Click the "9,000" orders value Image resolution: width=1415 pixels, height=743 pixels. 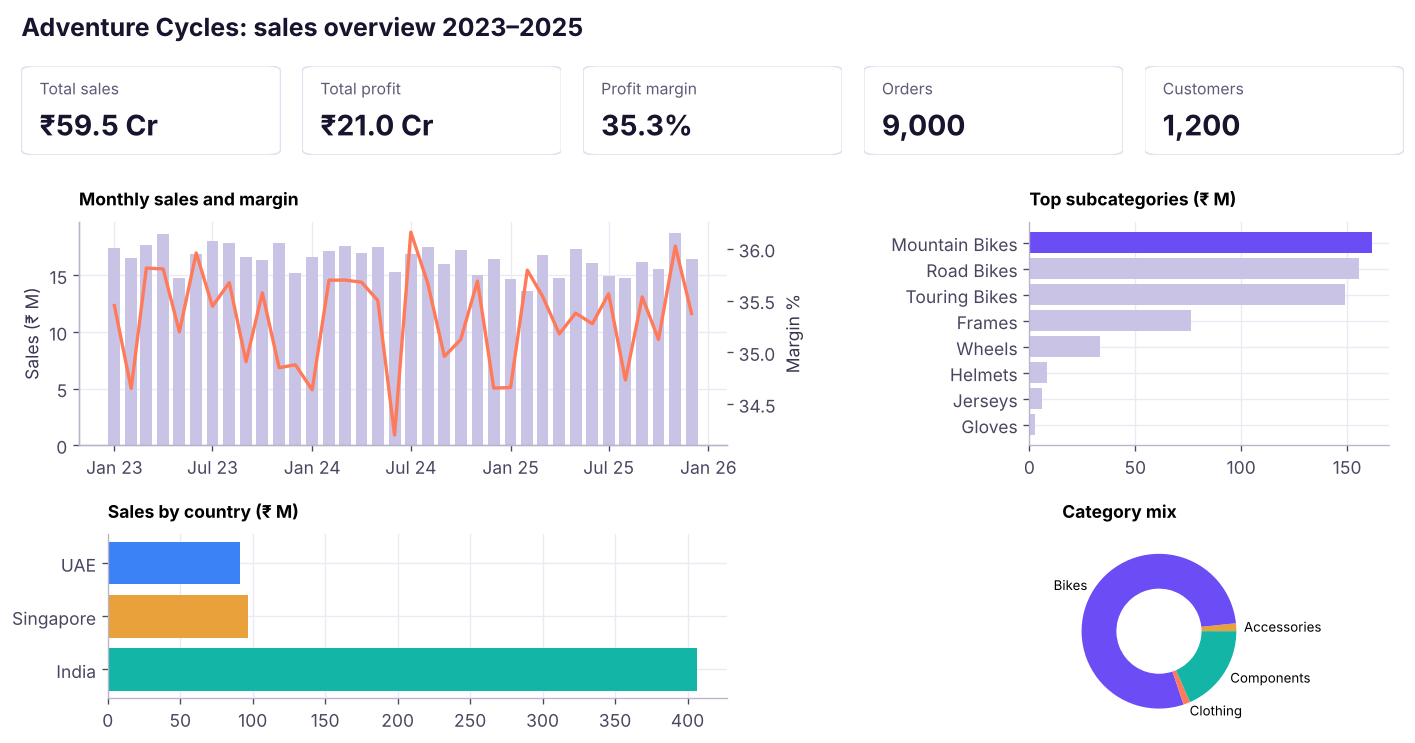924,125
